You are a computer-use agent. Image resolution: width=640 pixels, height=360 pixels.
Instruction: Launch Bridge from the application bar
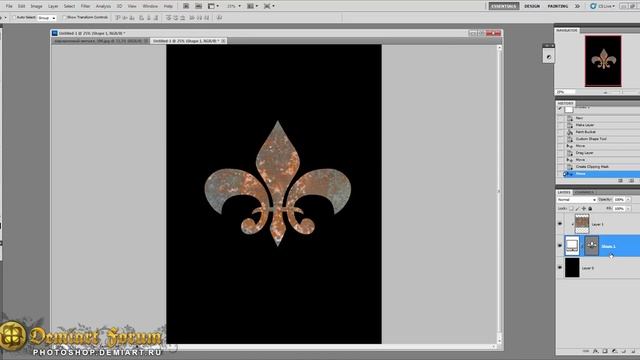[186, 6]
